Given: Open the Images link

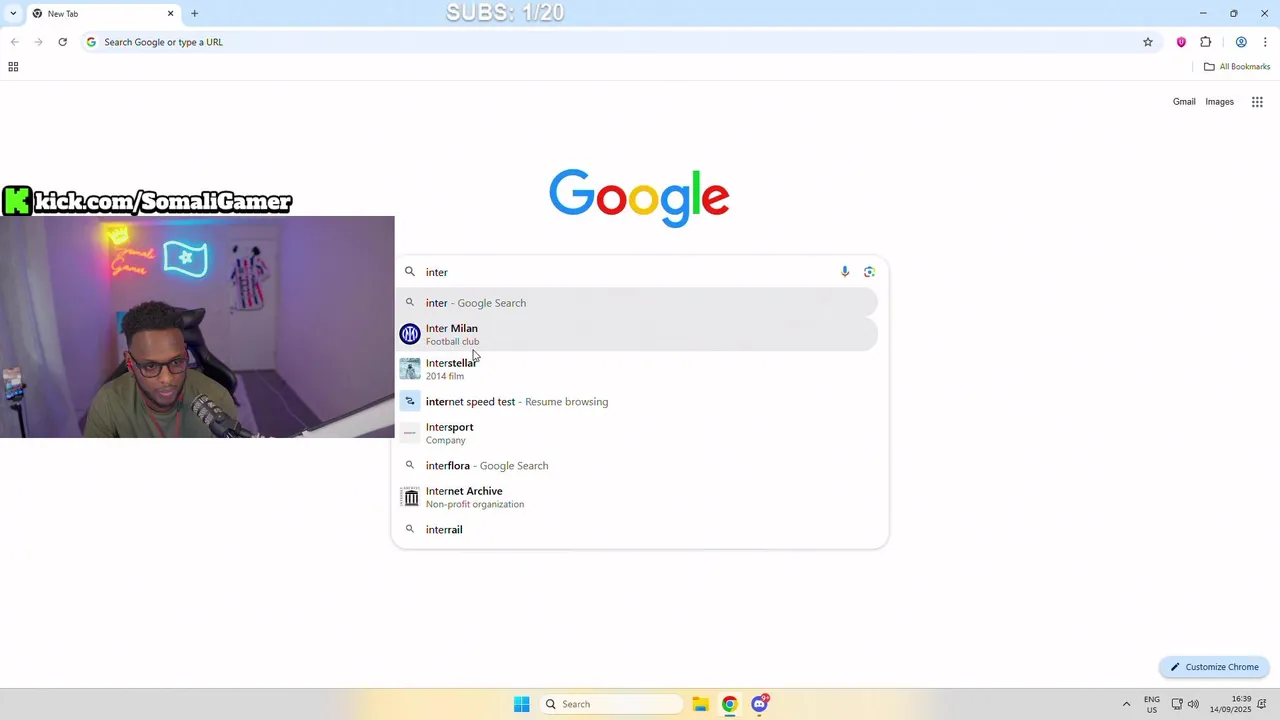Looking at the screenshot, I should pyautogui.click(x=1219, y=102).
